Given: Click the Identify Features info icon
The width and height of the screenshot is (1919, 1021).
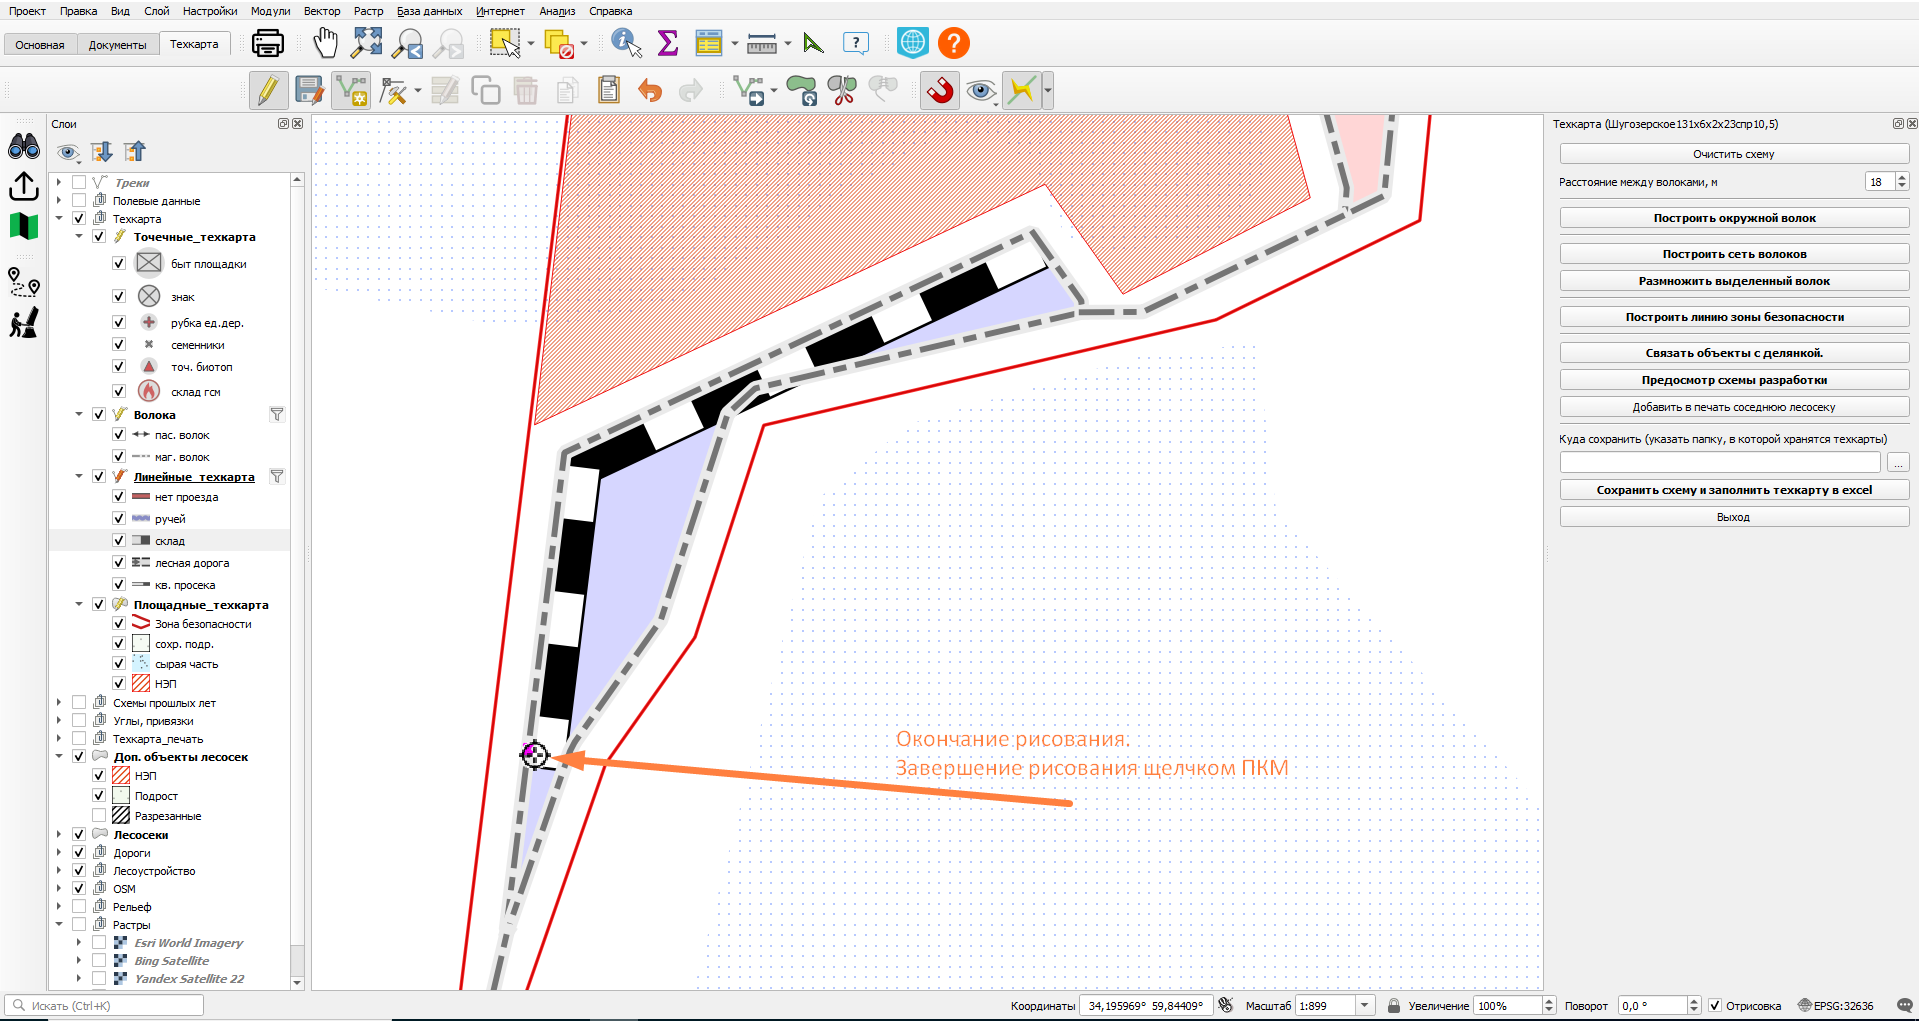Looking at the screenshot, I should (626, 43).
